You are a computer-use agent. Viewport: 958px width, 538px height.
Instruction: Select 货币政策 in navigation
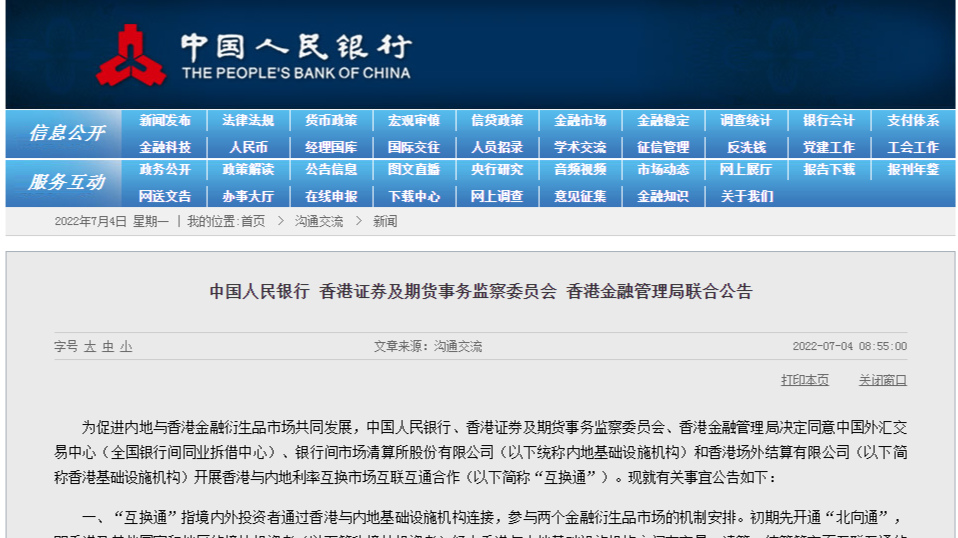[331, 120]
